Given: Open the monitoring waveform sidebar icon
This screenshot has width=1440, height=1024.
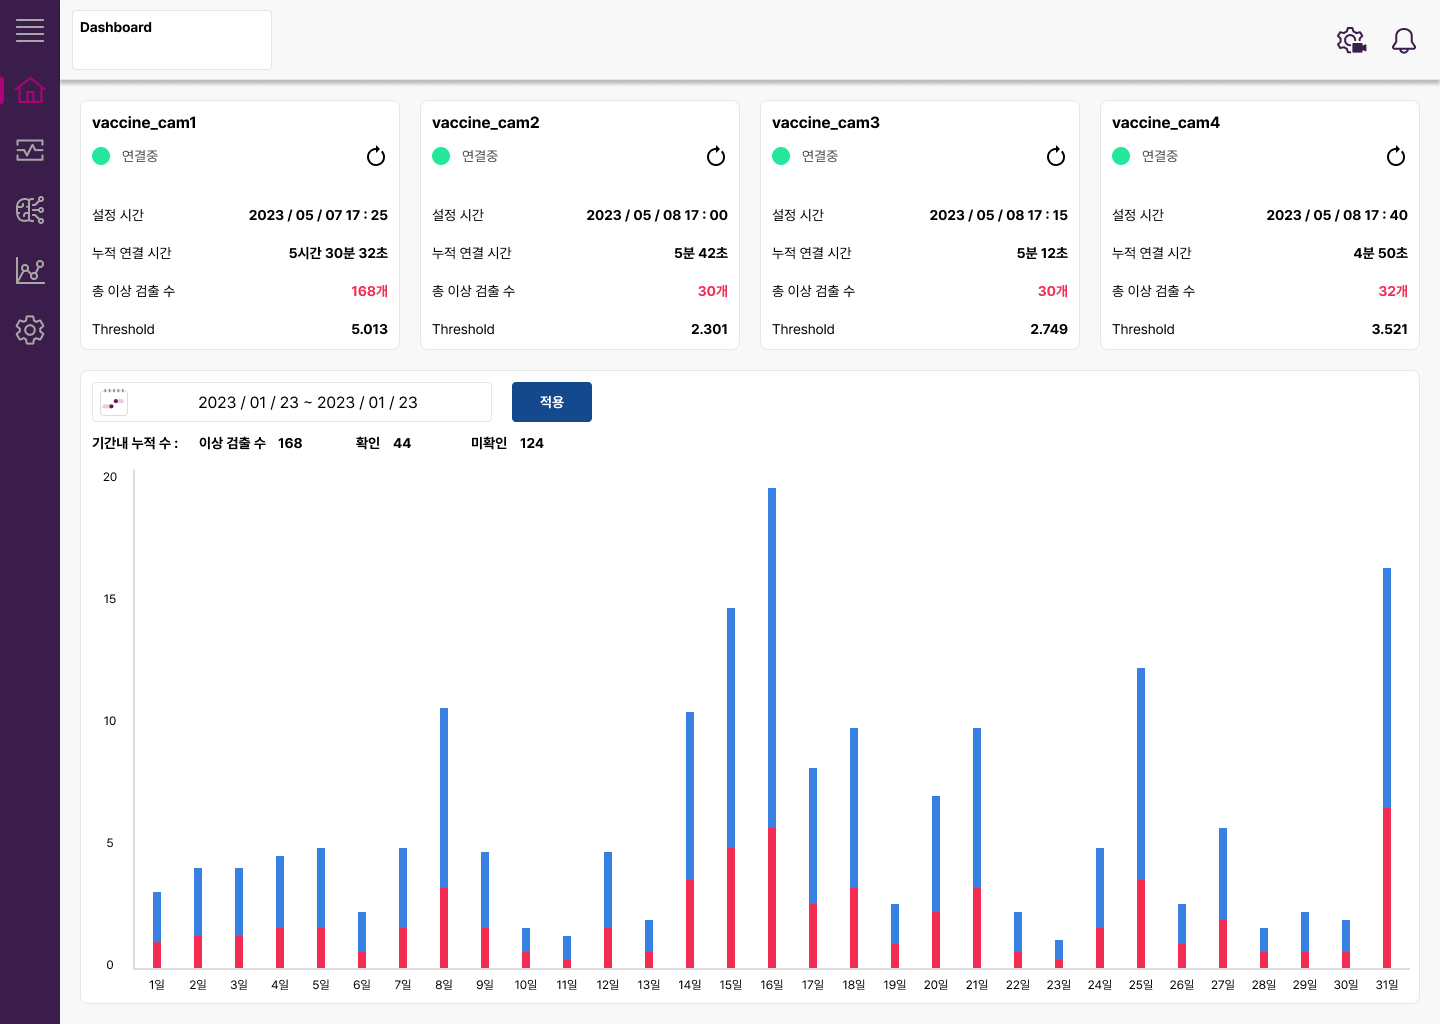Looking at the screenshot, I should tap(30, 150).
